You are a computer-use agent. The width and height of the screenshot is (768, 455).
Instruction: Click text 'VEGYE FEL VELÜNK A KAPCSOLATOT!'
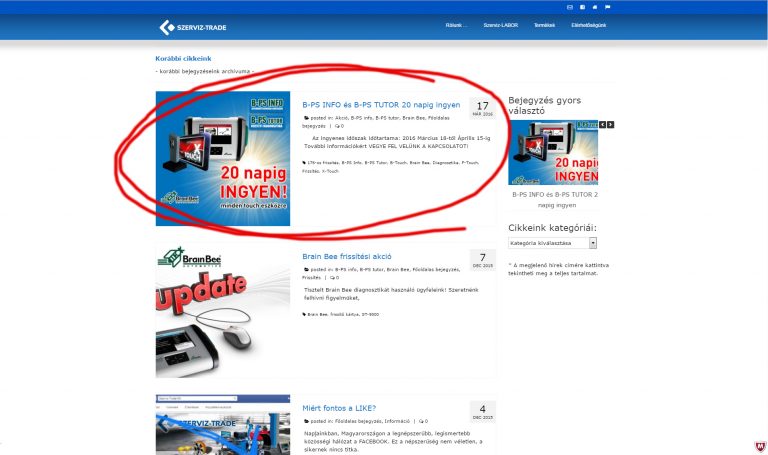coord(420,146)
